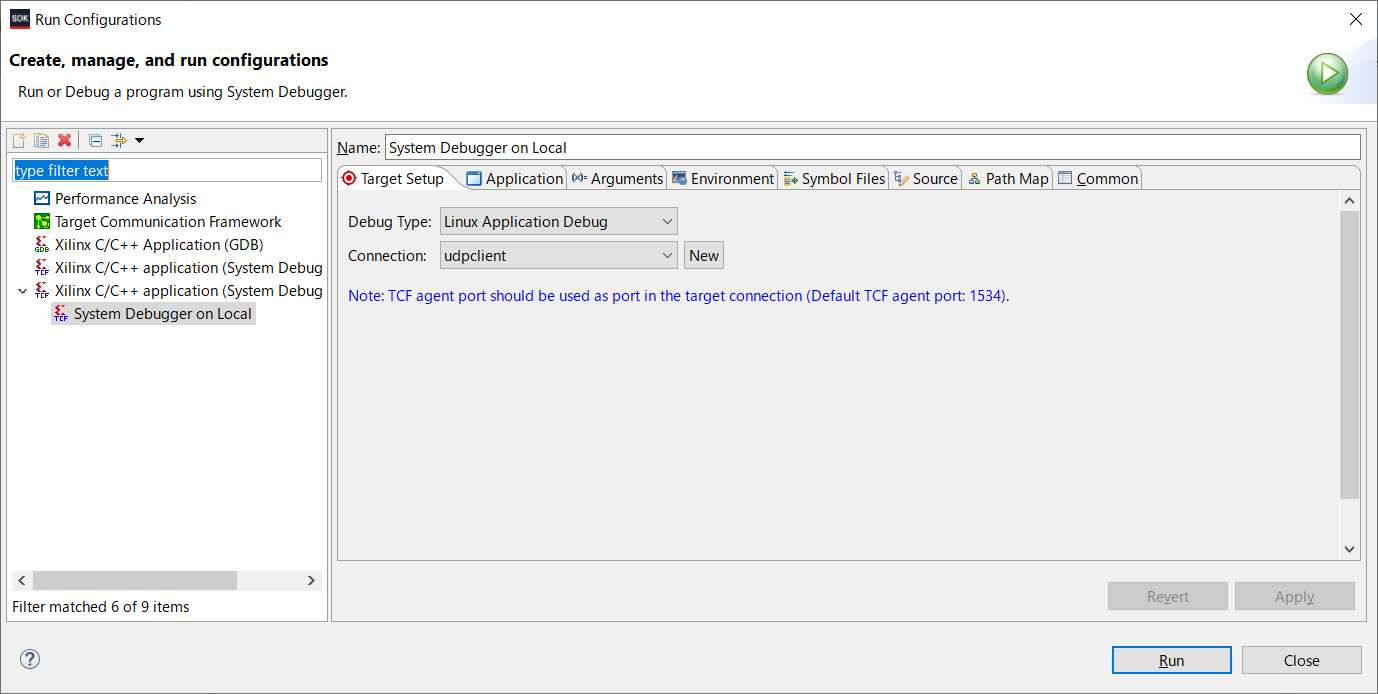The image size is (1378, 694).
Task: Switch to the Target Setup tab
Action: pyautogui.click(x=393, y=178)
